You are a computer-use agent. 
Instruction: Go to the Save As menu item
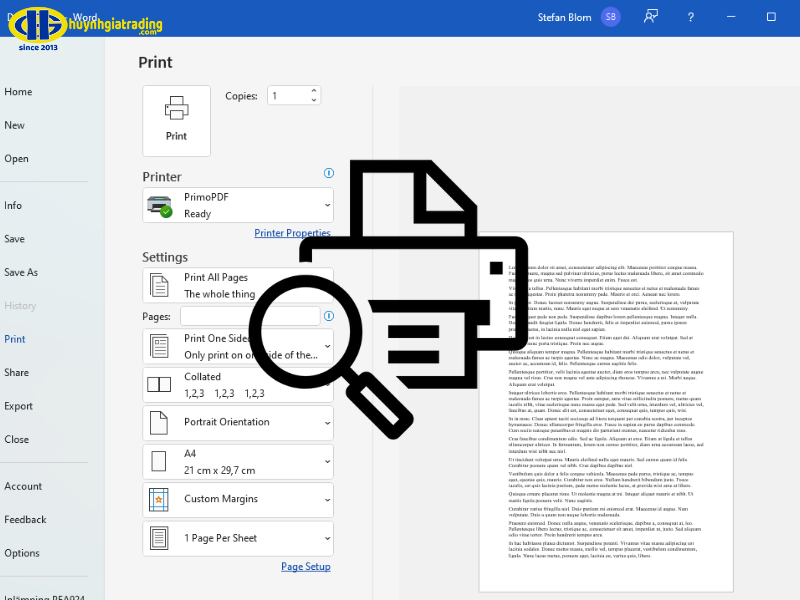[x=21, y=272]
